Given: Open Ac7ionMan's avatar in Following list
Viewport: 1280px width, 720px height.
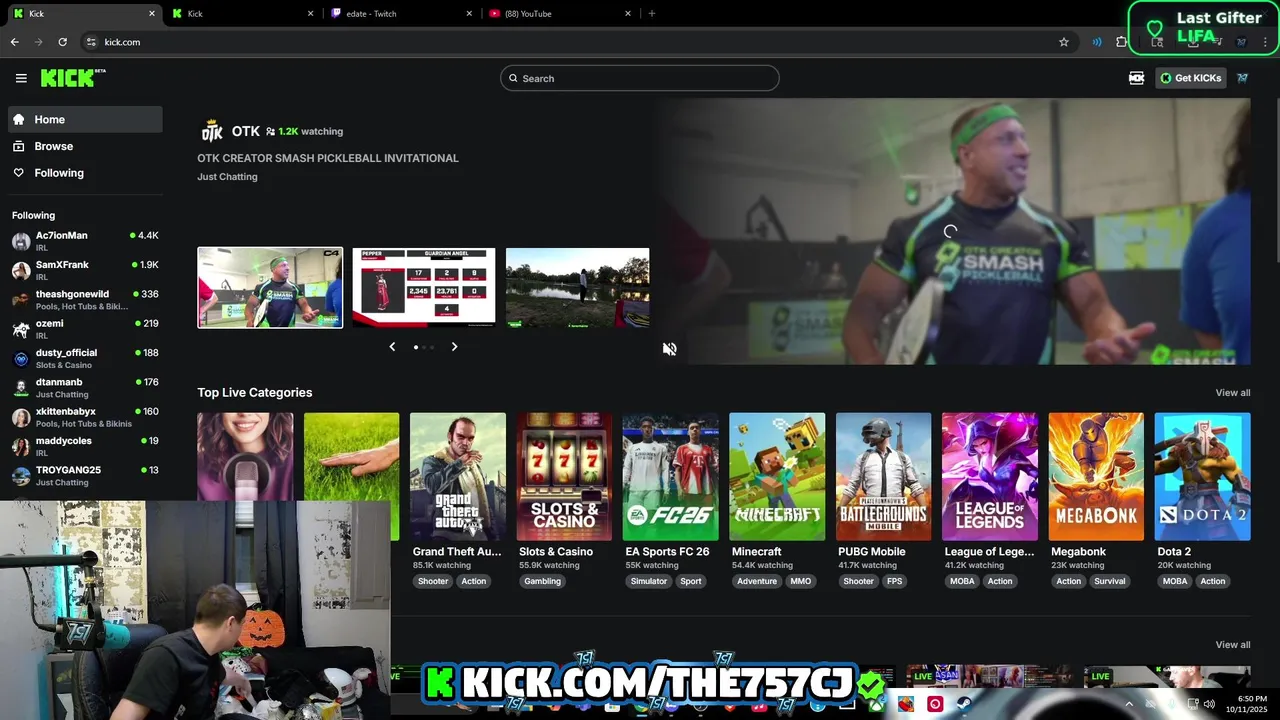Looking at the screenshot, I should click(21, 241).
